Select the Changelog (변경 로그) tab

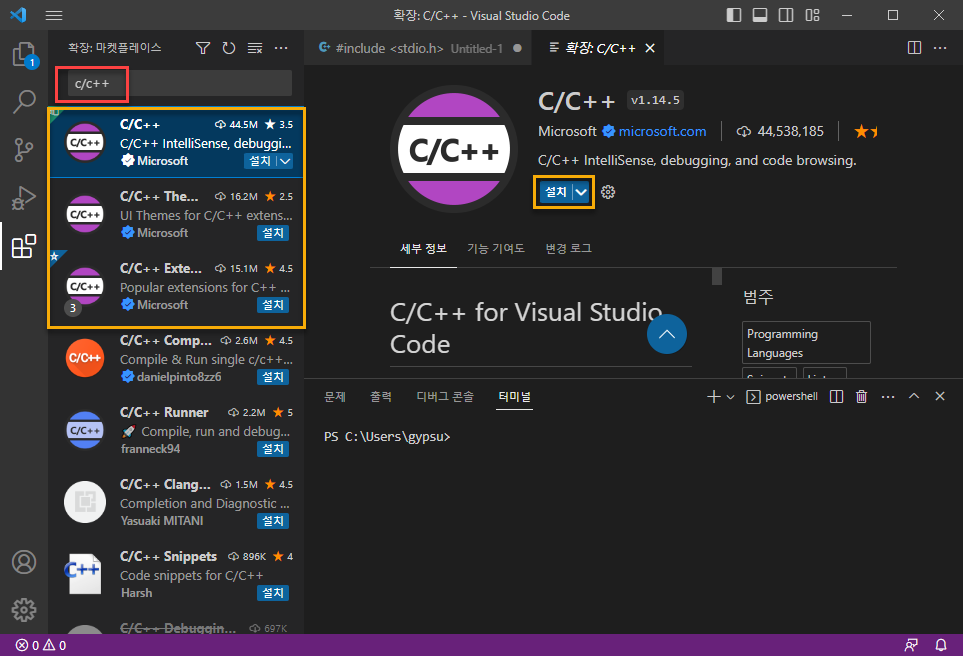click(x=569, y=248)
